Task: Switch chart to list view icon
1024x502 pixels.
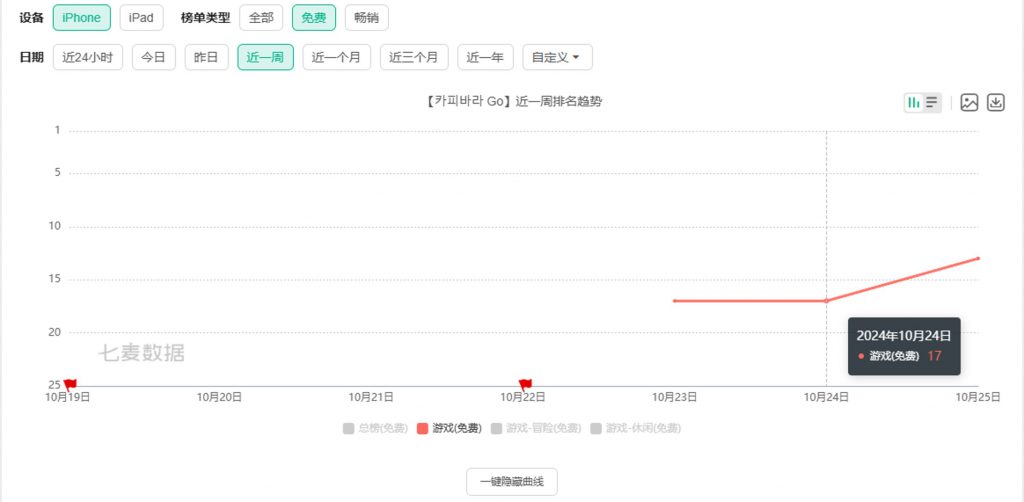Action: pyautogui.click(x=932, y=102)
